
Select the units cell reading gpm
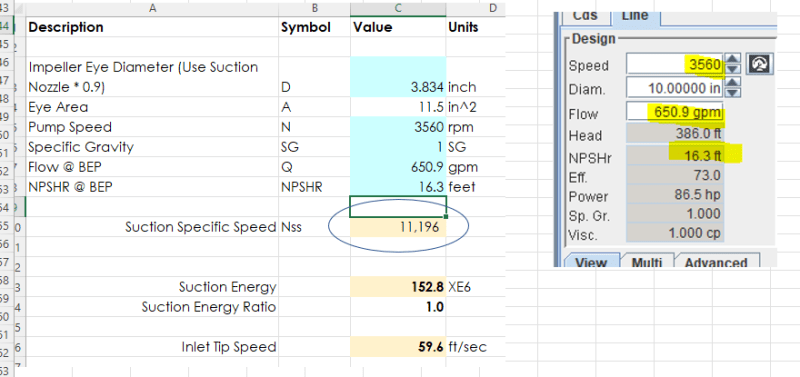click(x=476, y=167)
